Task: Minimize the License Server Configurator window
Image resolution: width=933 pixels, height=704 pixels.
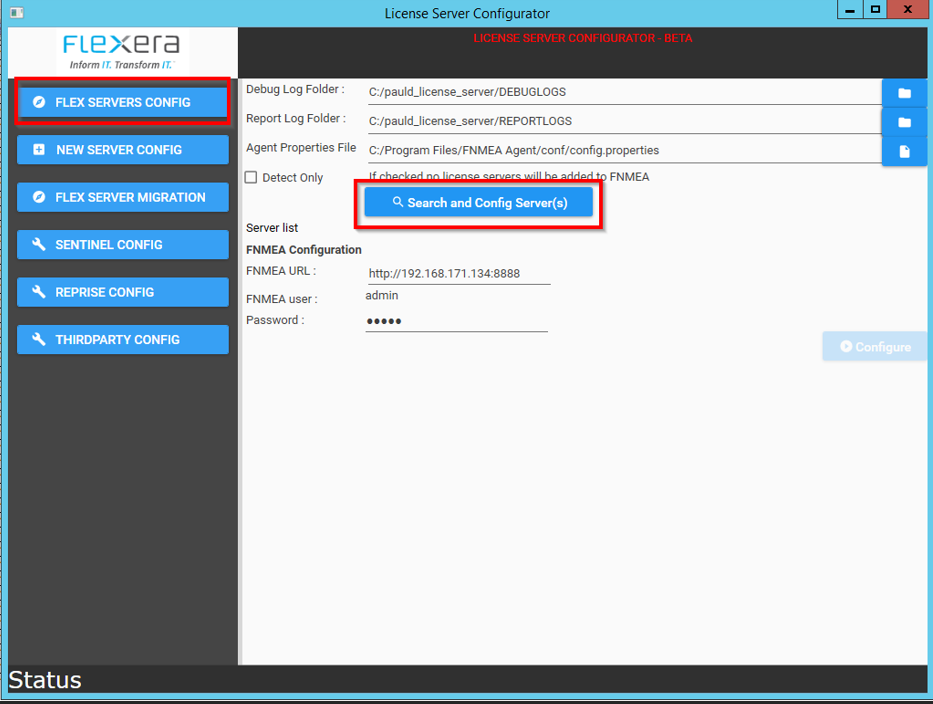Action: 850,10
